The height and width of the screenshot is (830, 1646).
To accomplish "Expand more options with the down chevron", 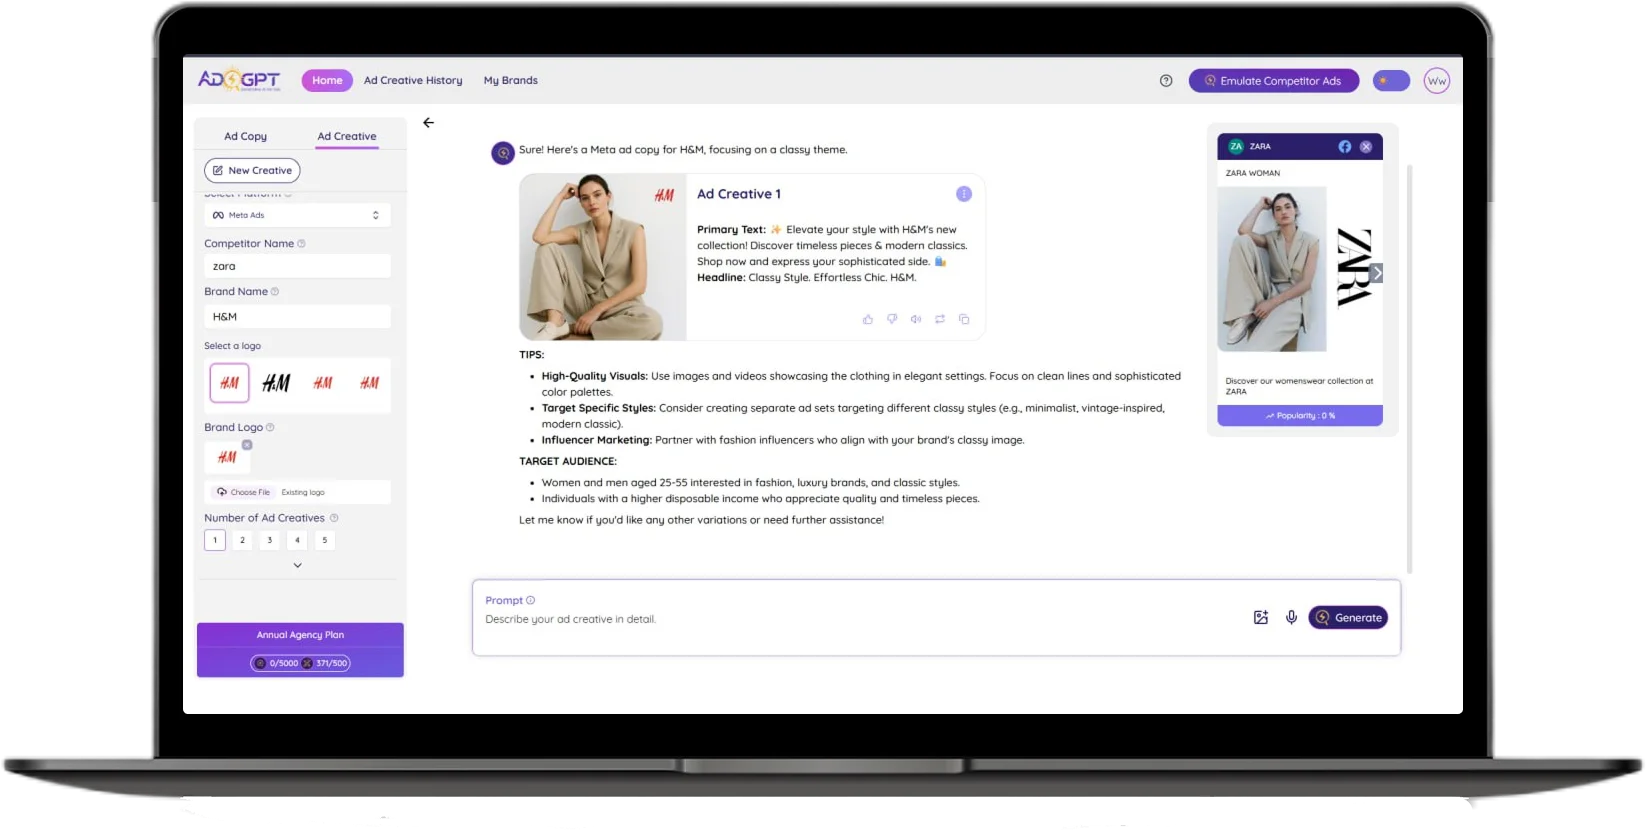I will coord(297,566).
